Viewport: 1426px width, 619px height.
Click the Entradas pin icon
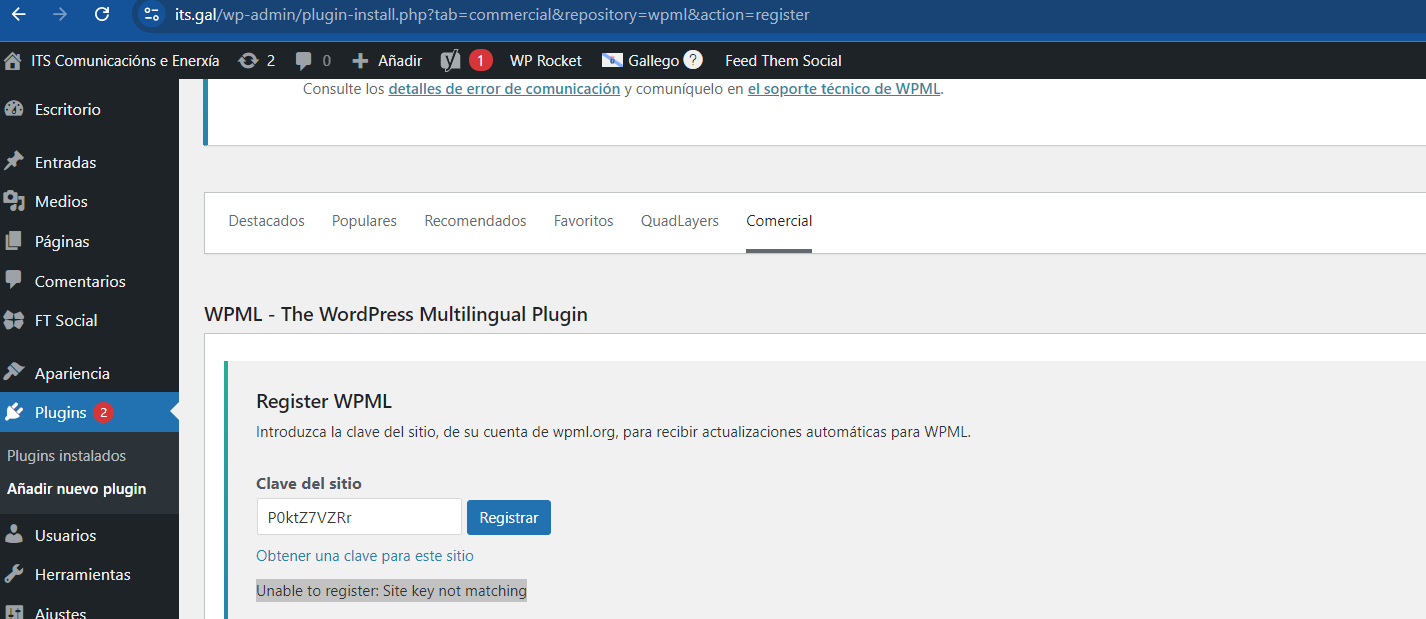click(x=14, y=162)
